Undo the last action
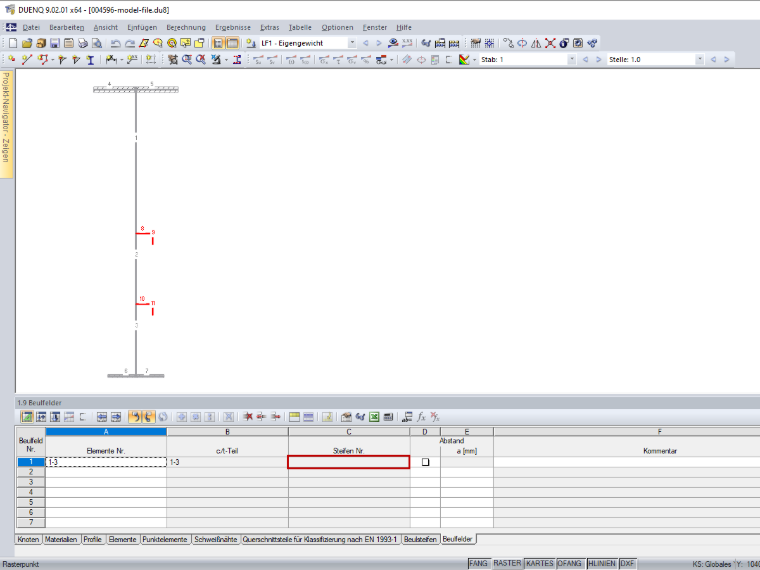Image resolution: width=760 pixels, height=570 pixels. [x=115, y=43]
